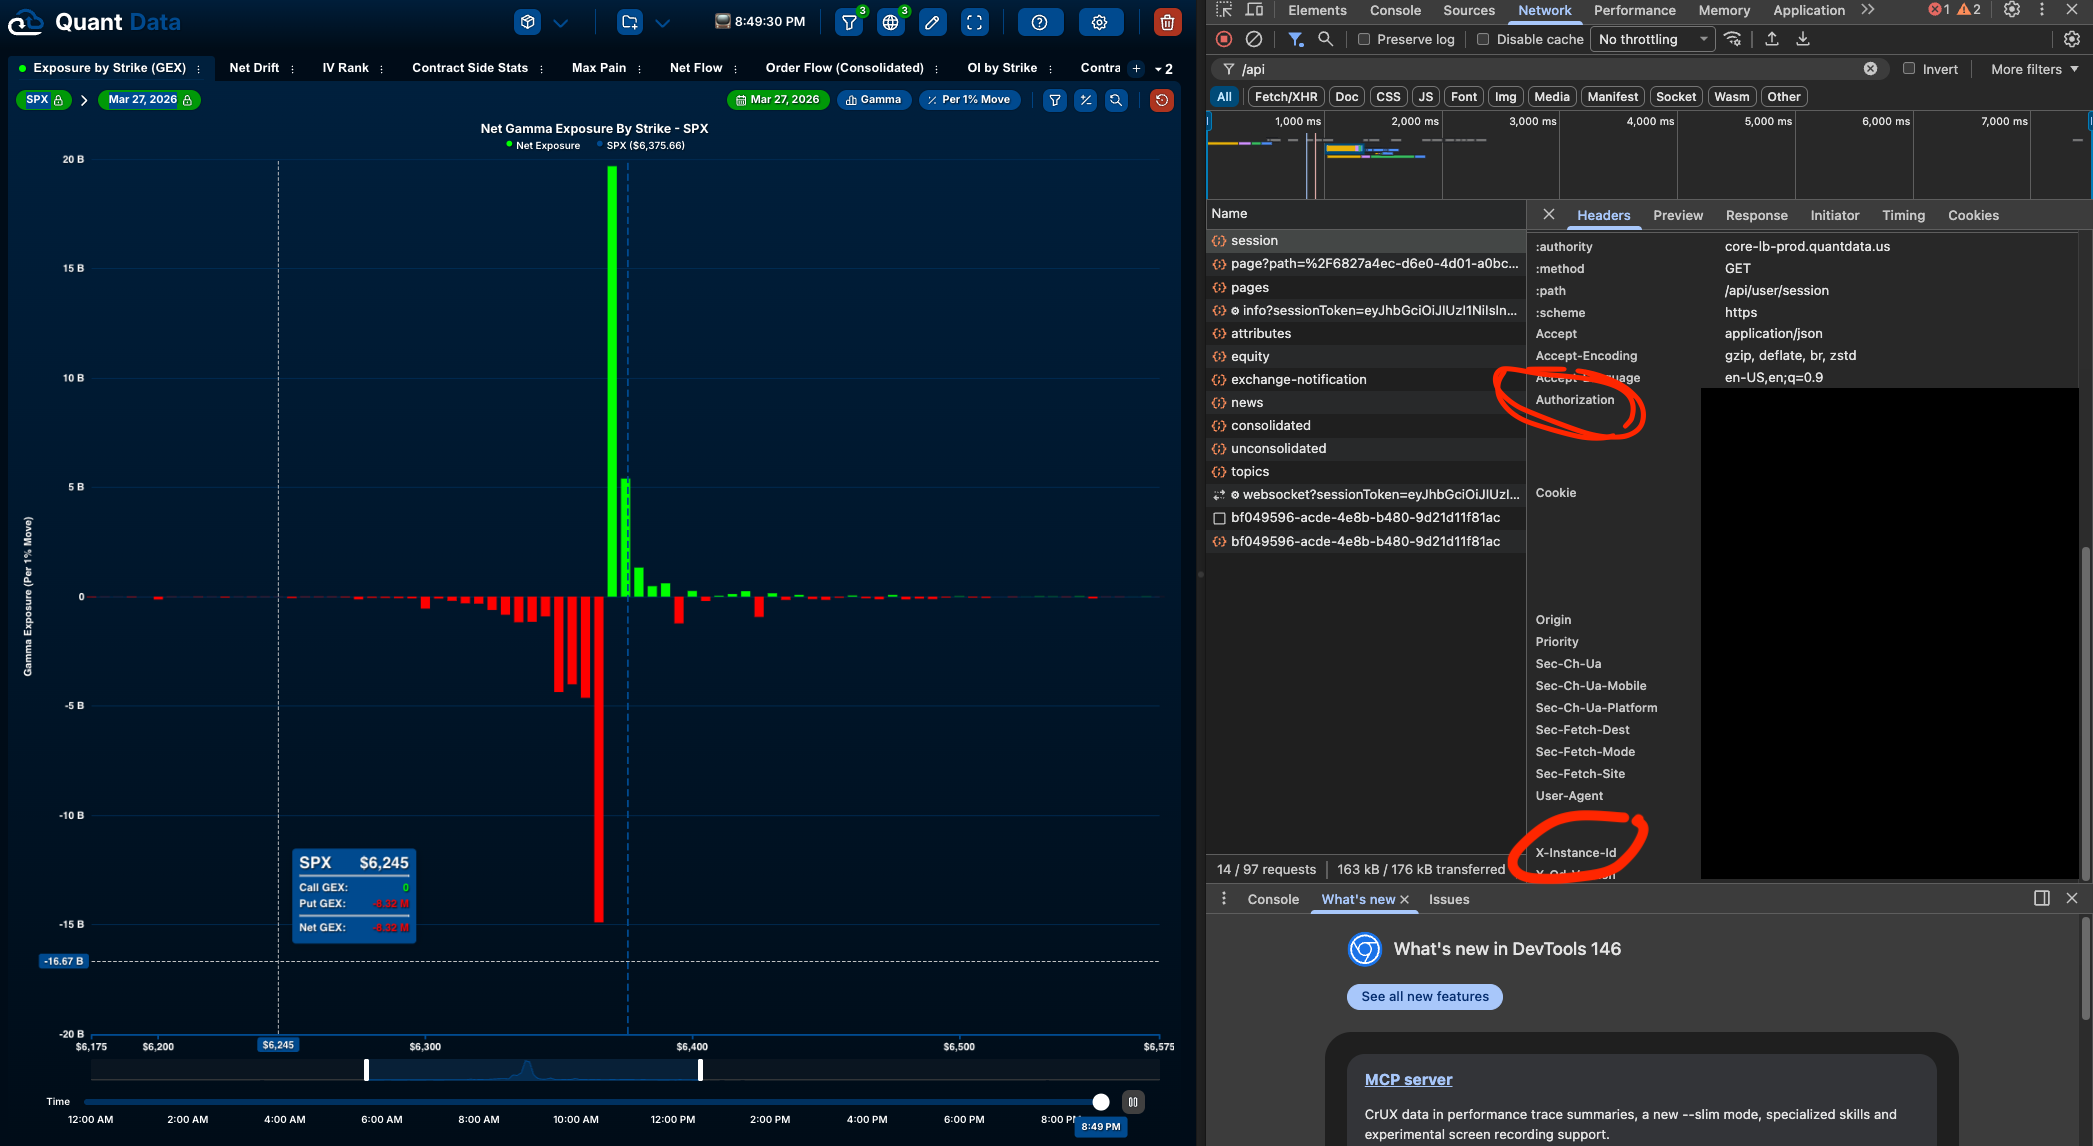Click the cube workspace icon in Quant Data header

pyautogui.click(x=528, y=22)
